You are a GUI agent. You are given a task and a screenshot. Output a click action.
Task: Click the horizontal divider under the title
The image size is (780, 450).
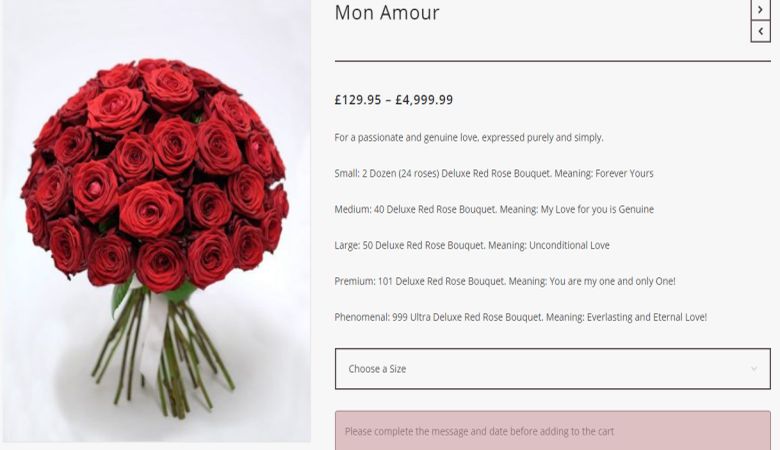click(x=553, y=61)
